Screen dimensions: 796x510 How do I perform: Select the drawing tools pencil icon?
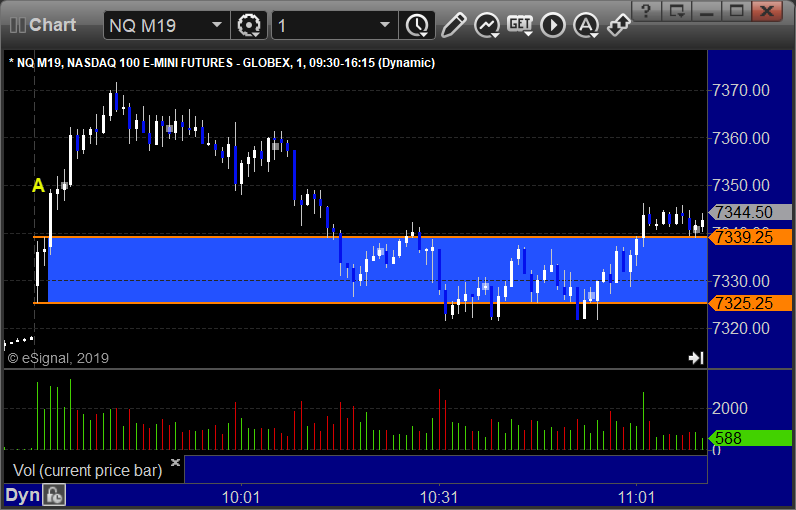point(453,25)
